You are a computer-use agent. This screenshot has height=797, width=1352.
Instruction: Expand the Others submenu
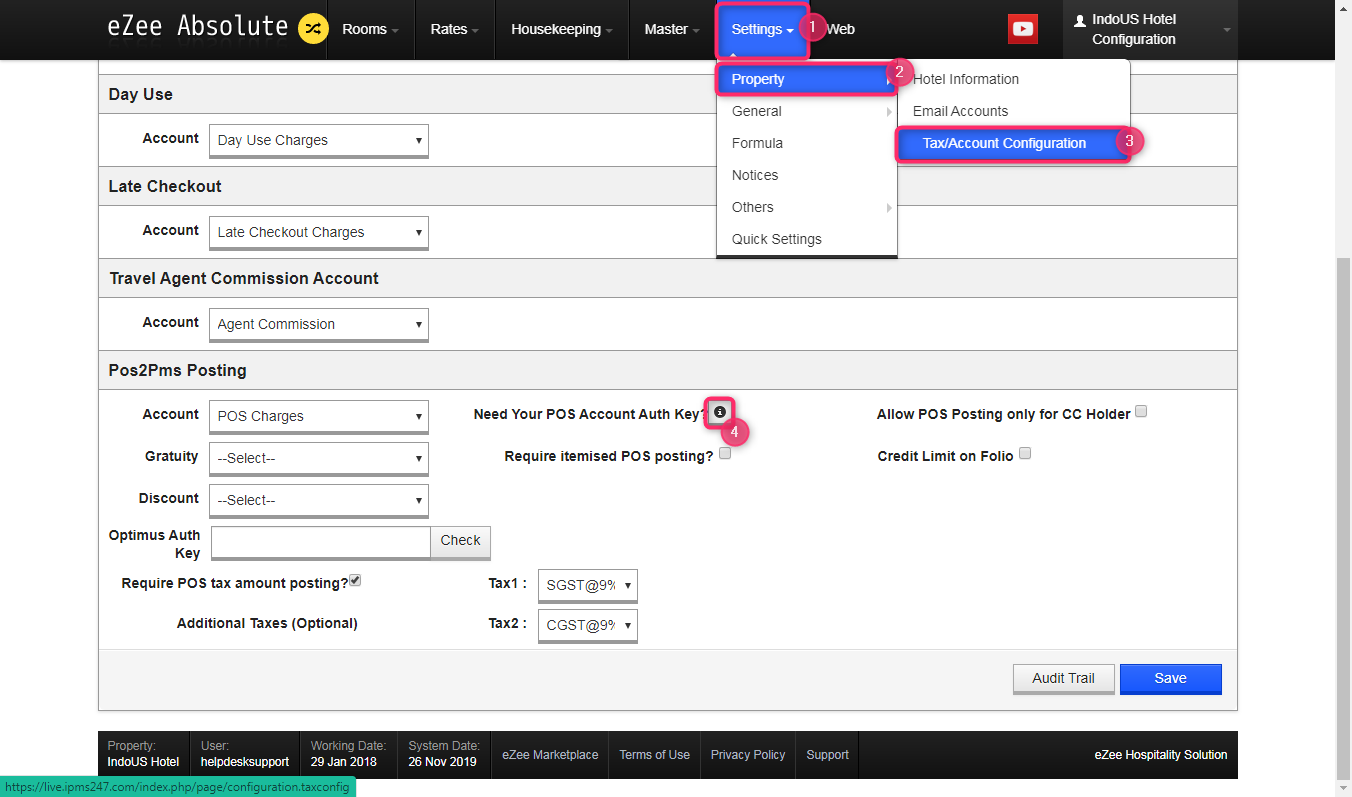(x=806, y=207)
